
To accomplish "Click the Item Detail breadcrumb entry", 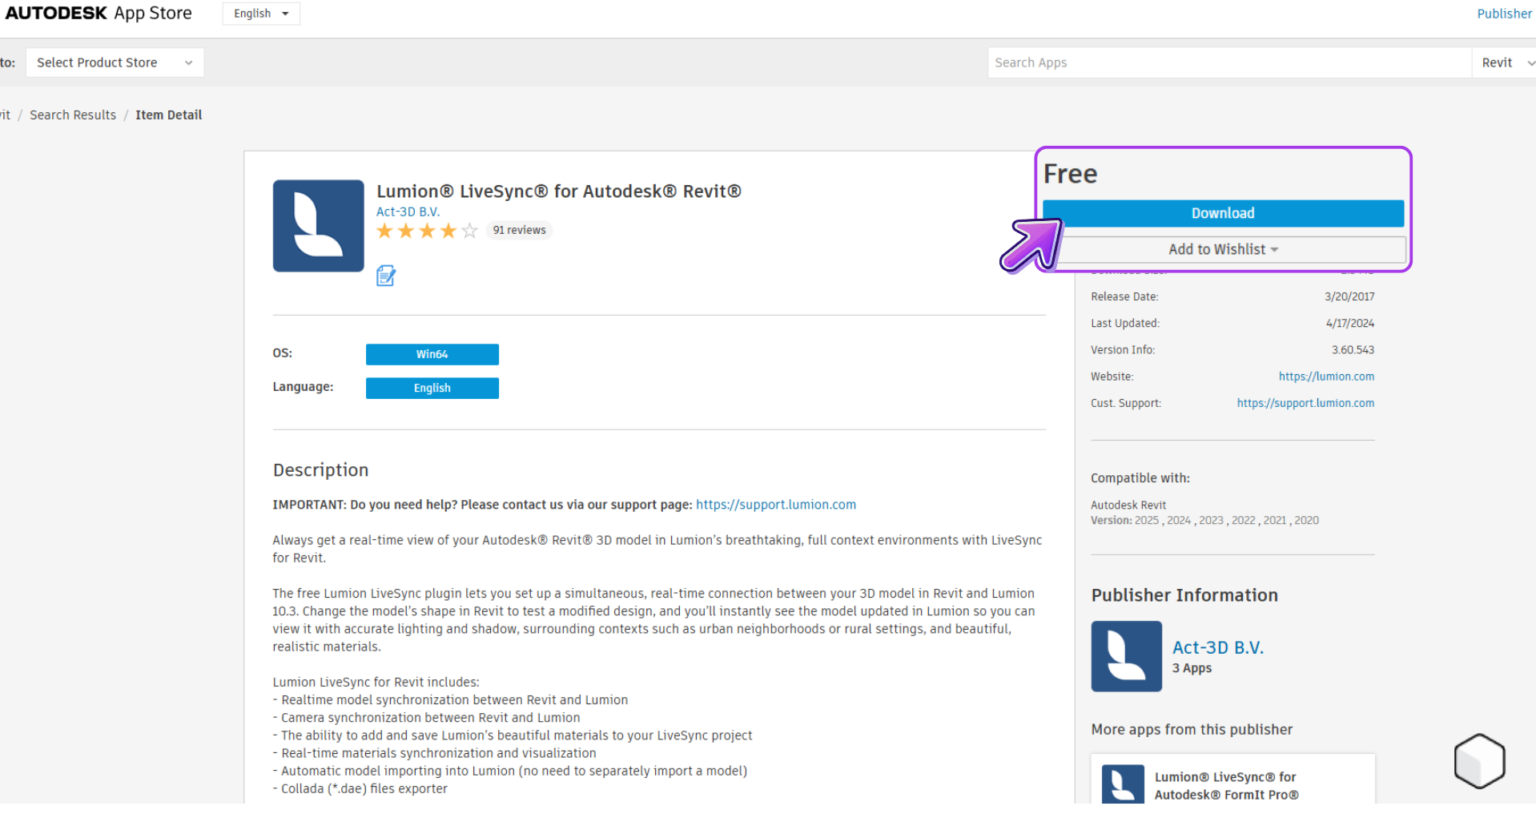I will (168, 114).
